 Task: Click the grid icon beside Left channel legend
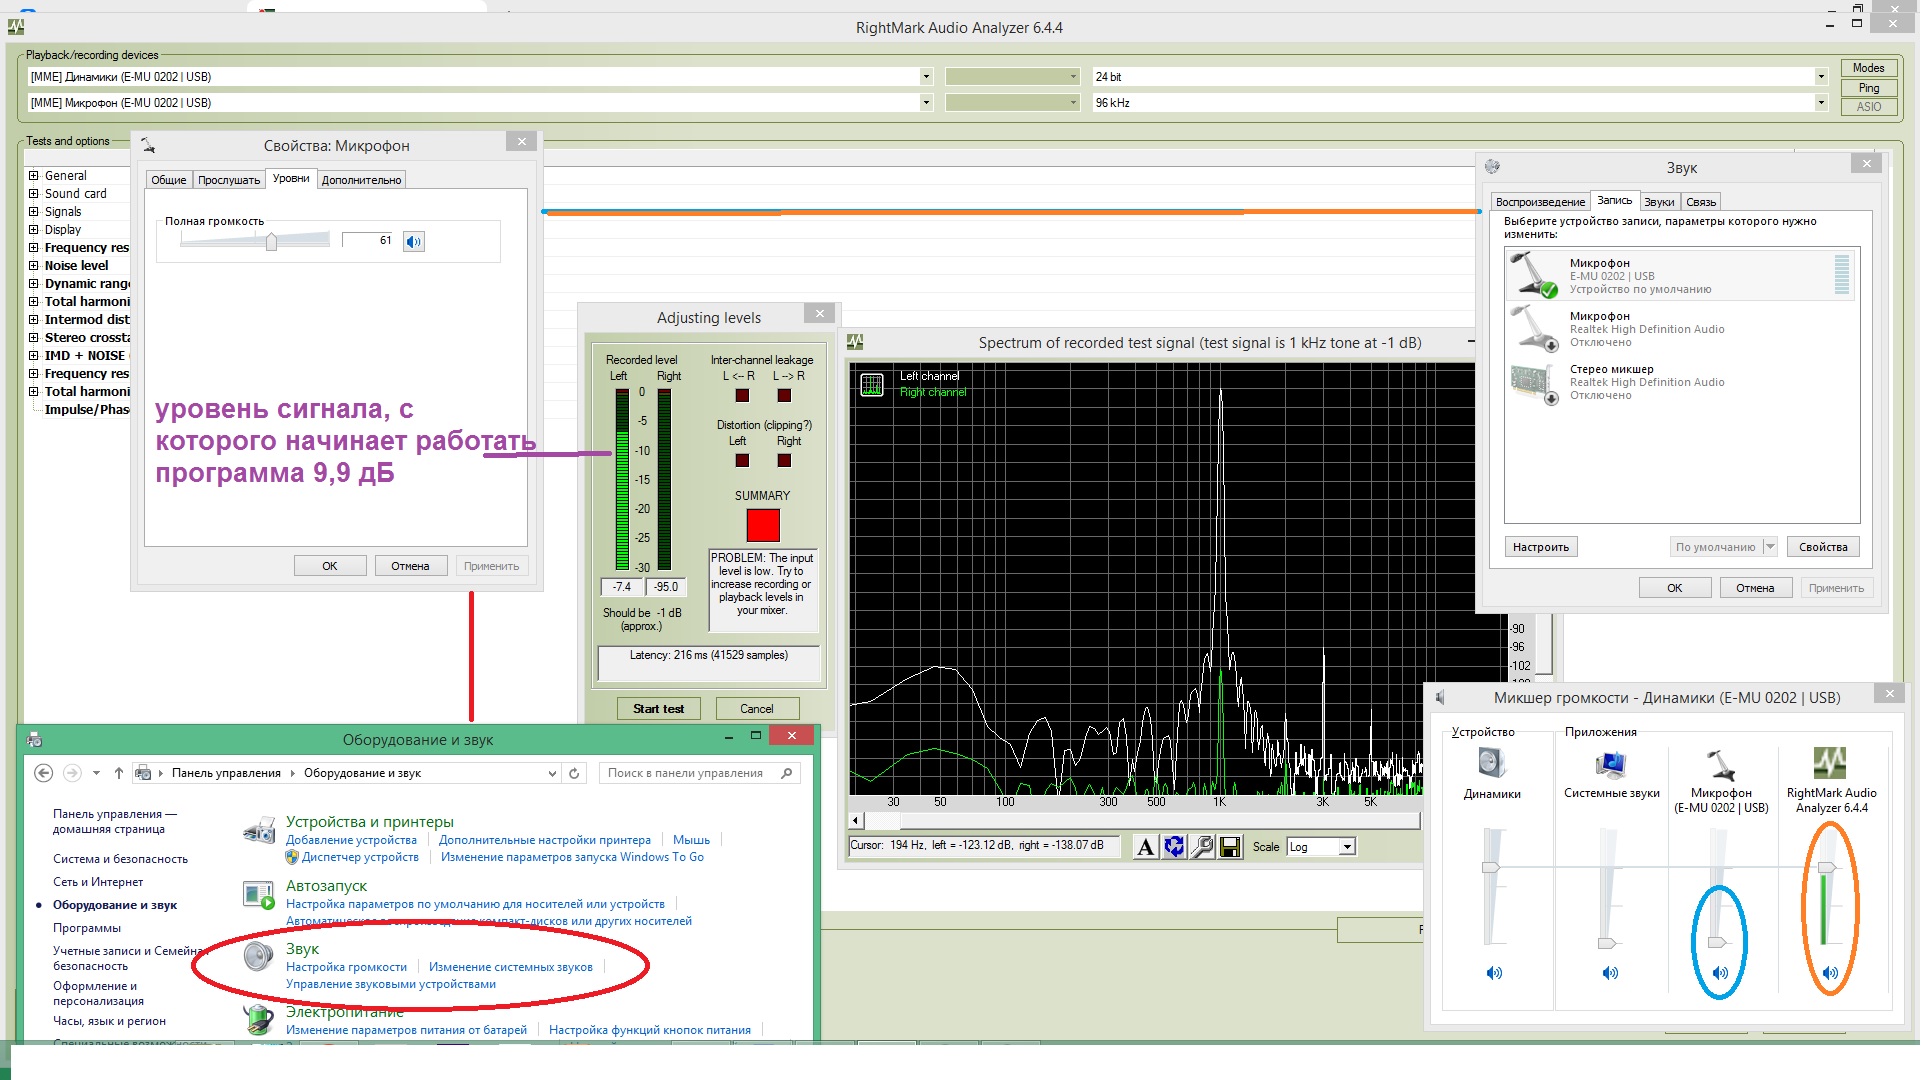872,384
